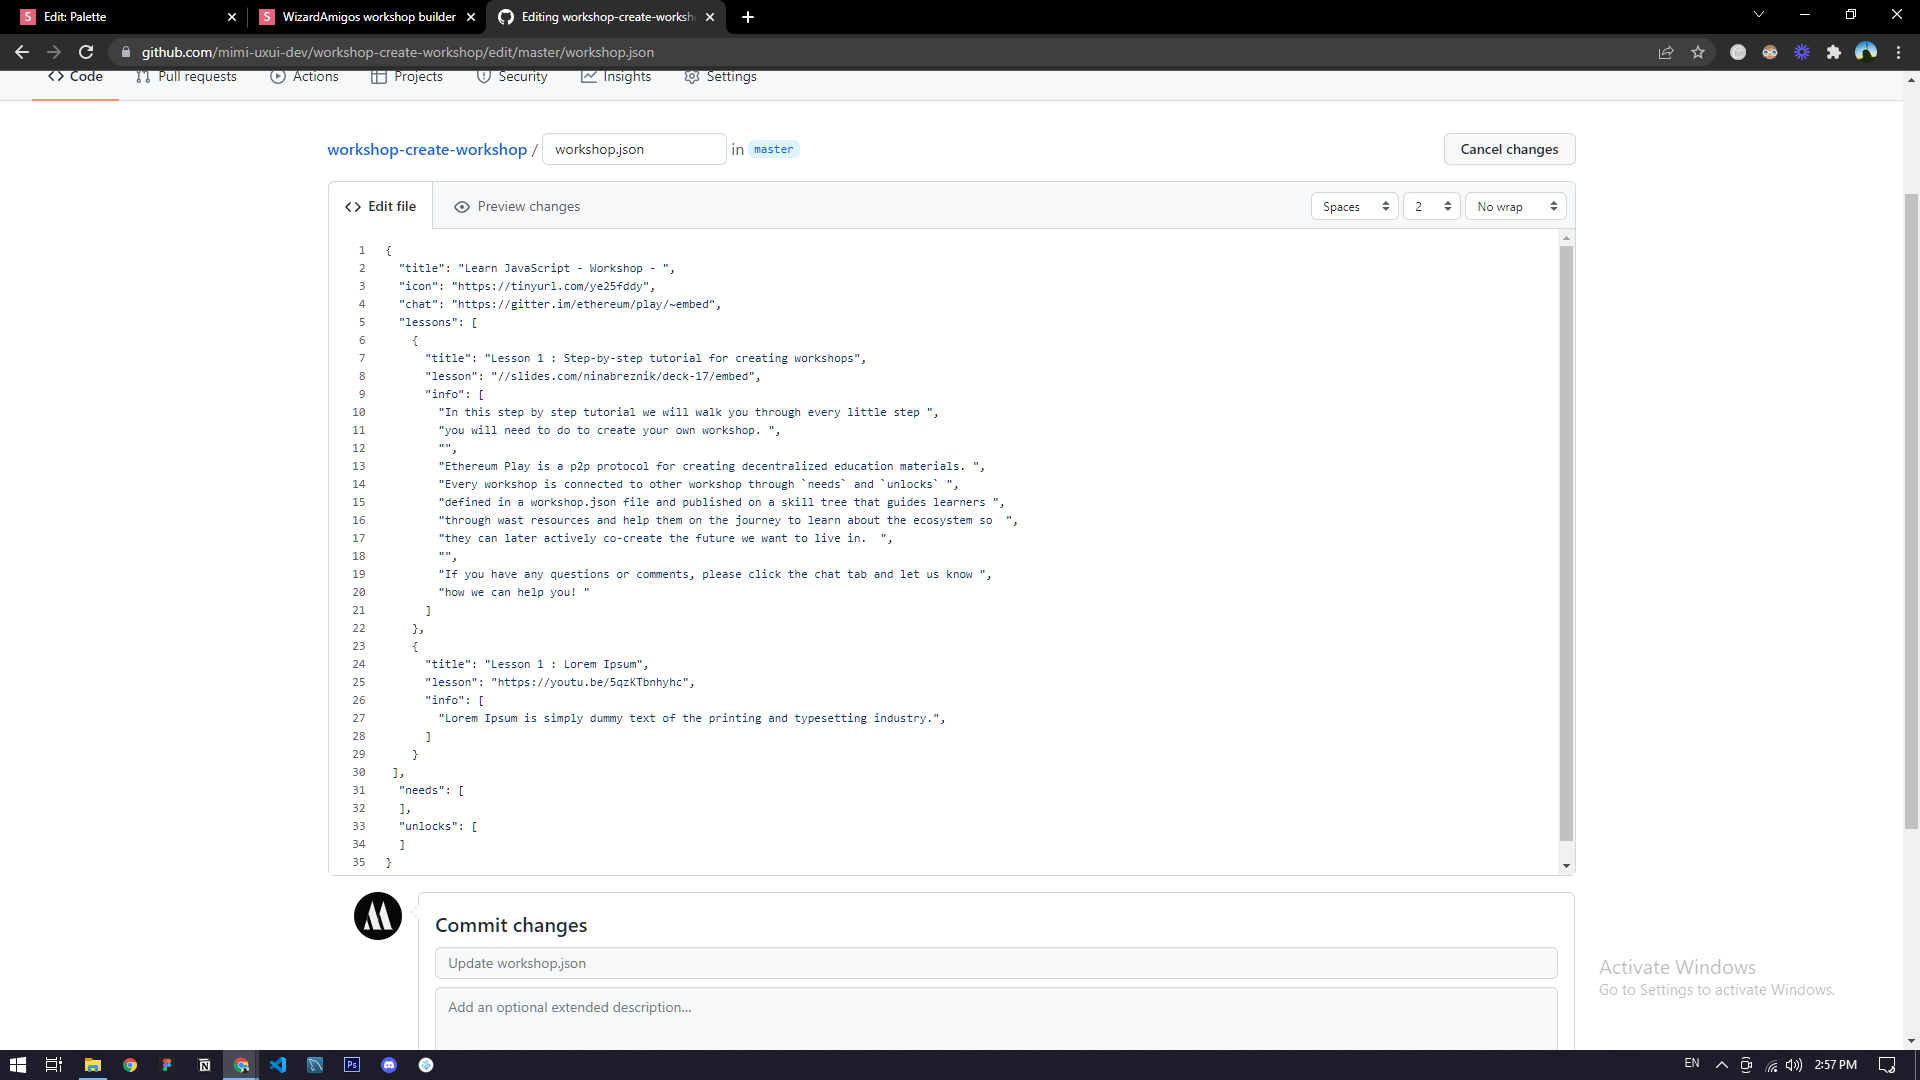Open the workshop-create-workshop breadcrumb link
Viewport: 1920px width, 1080px height.
(427, 149)
